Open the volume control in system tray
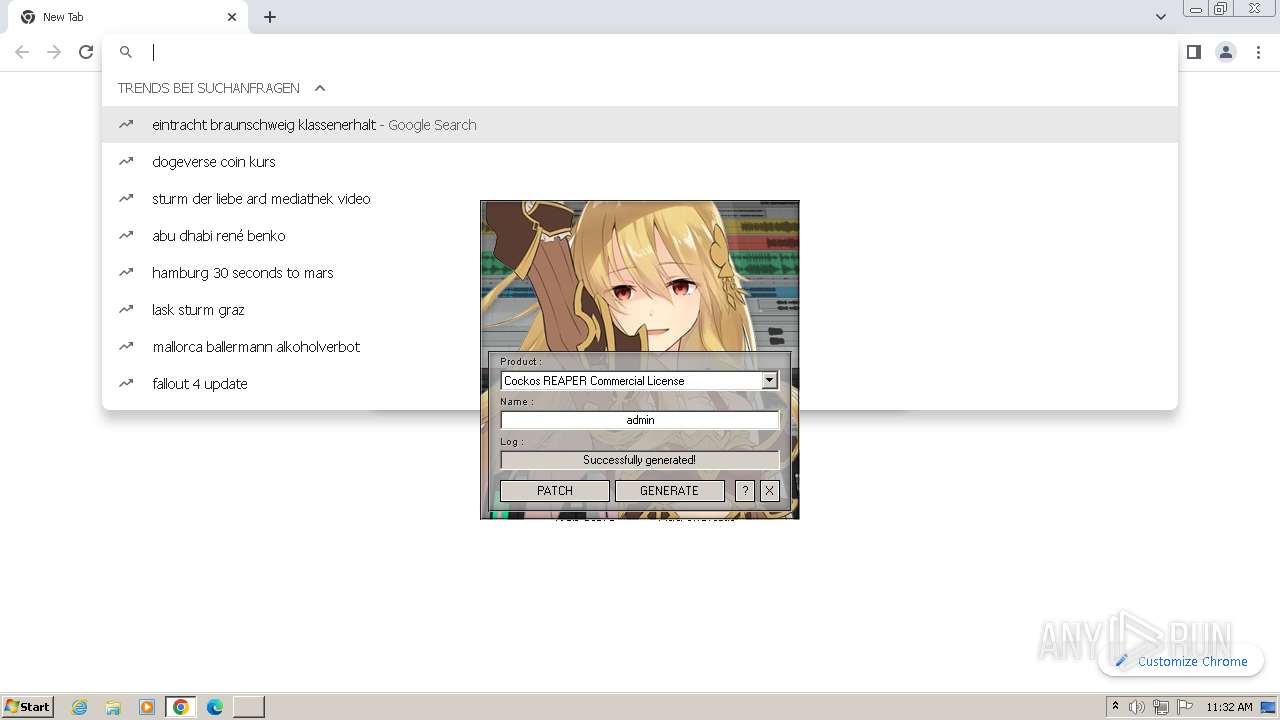The image size is (1280, 720). pos(1137,707)
